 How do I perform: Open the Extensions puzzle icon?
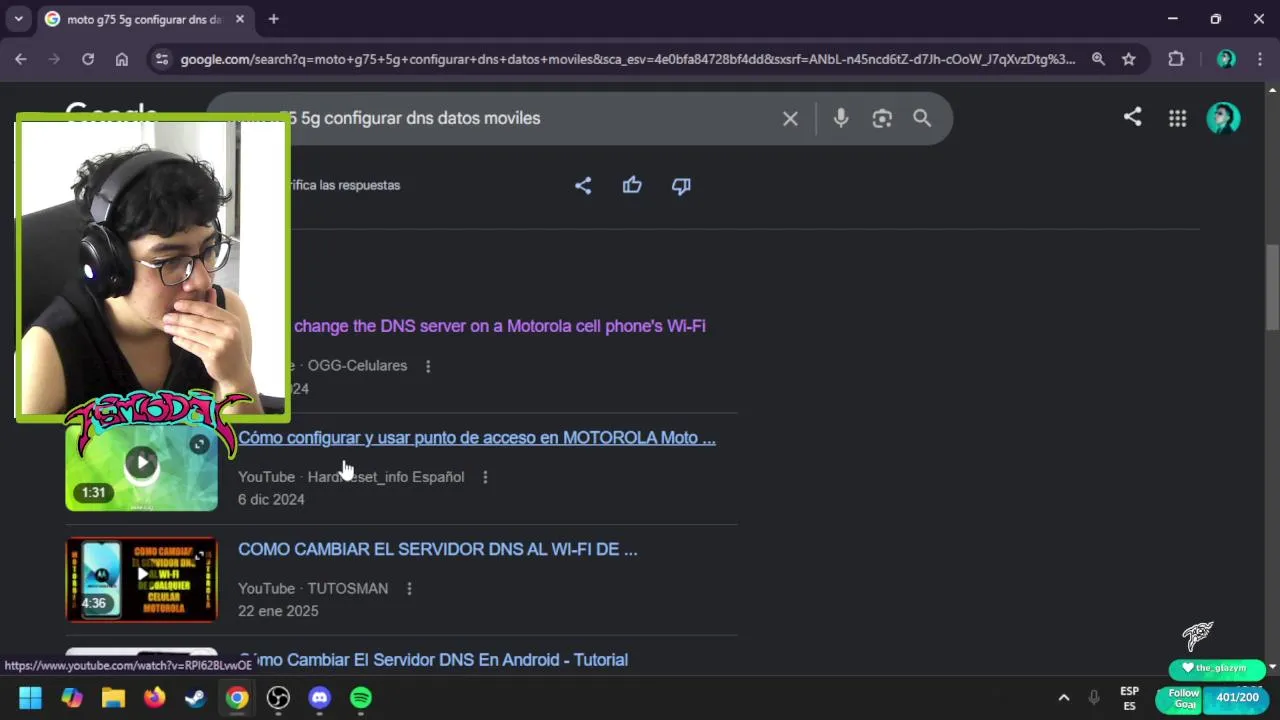(1176, 59)
